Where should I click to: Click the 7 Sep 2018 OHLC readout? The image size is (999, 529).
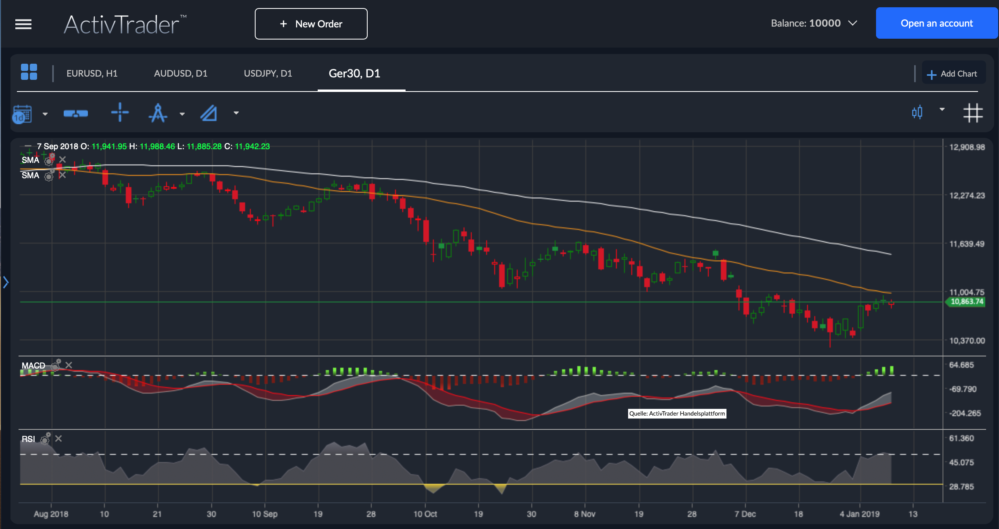coord(153,147)
